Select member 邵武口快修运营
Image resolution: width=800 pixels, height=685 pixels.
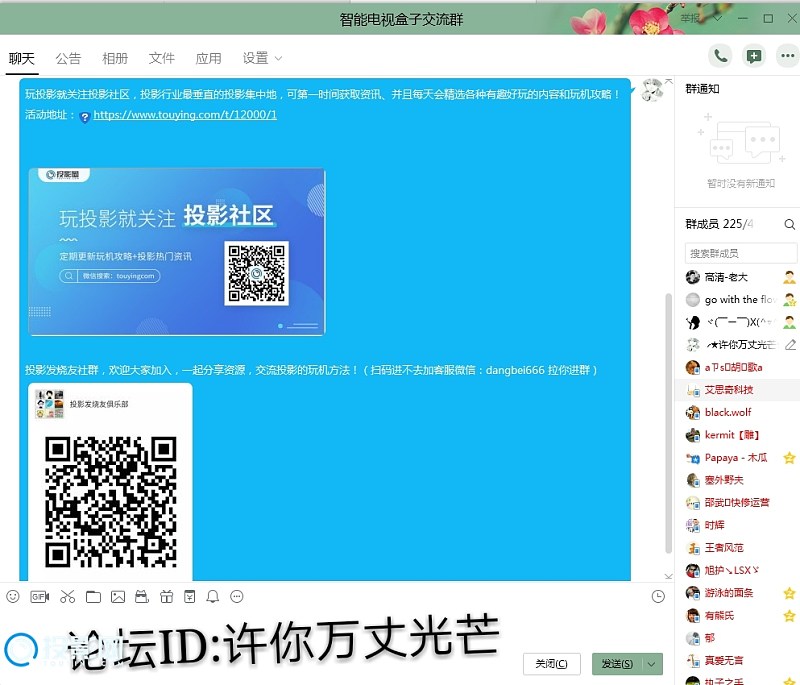737,502
